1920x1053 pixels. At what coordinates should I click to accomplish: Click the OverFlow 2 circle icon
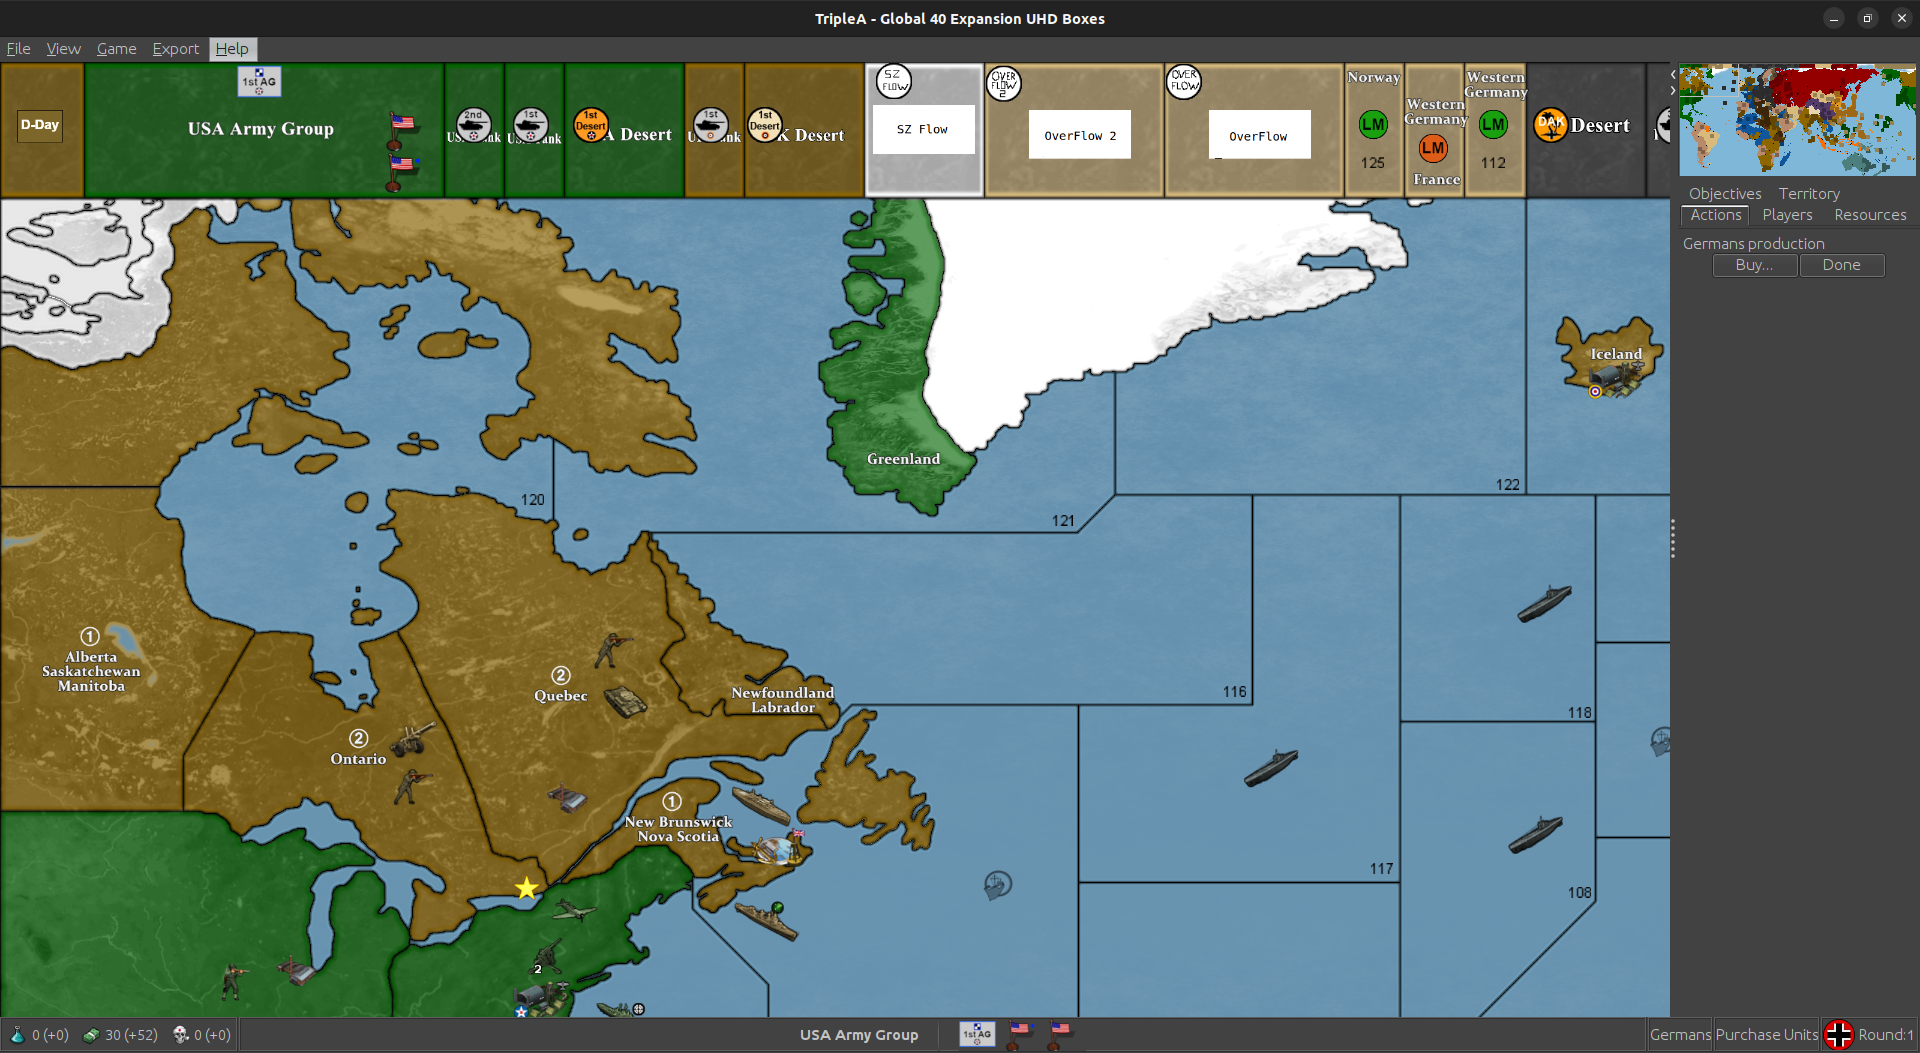1003,83
